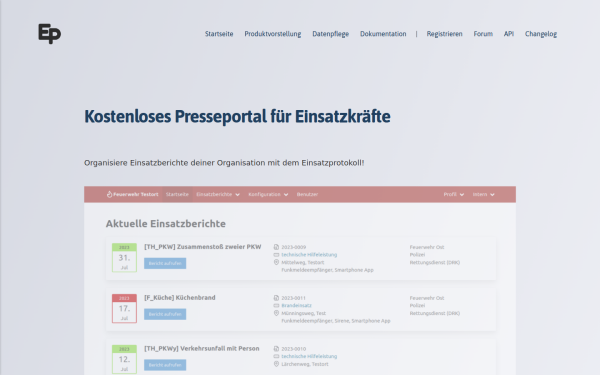The height and width of the screenshot is (375, 600).
Task: Select the Startseite tab in the red bar
Action: point(177,194)
